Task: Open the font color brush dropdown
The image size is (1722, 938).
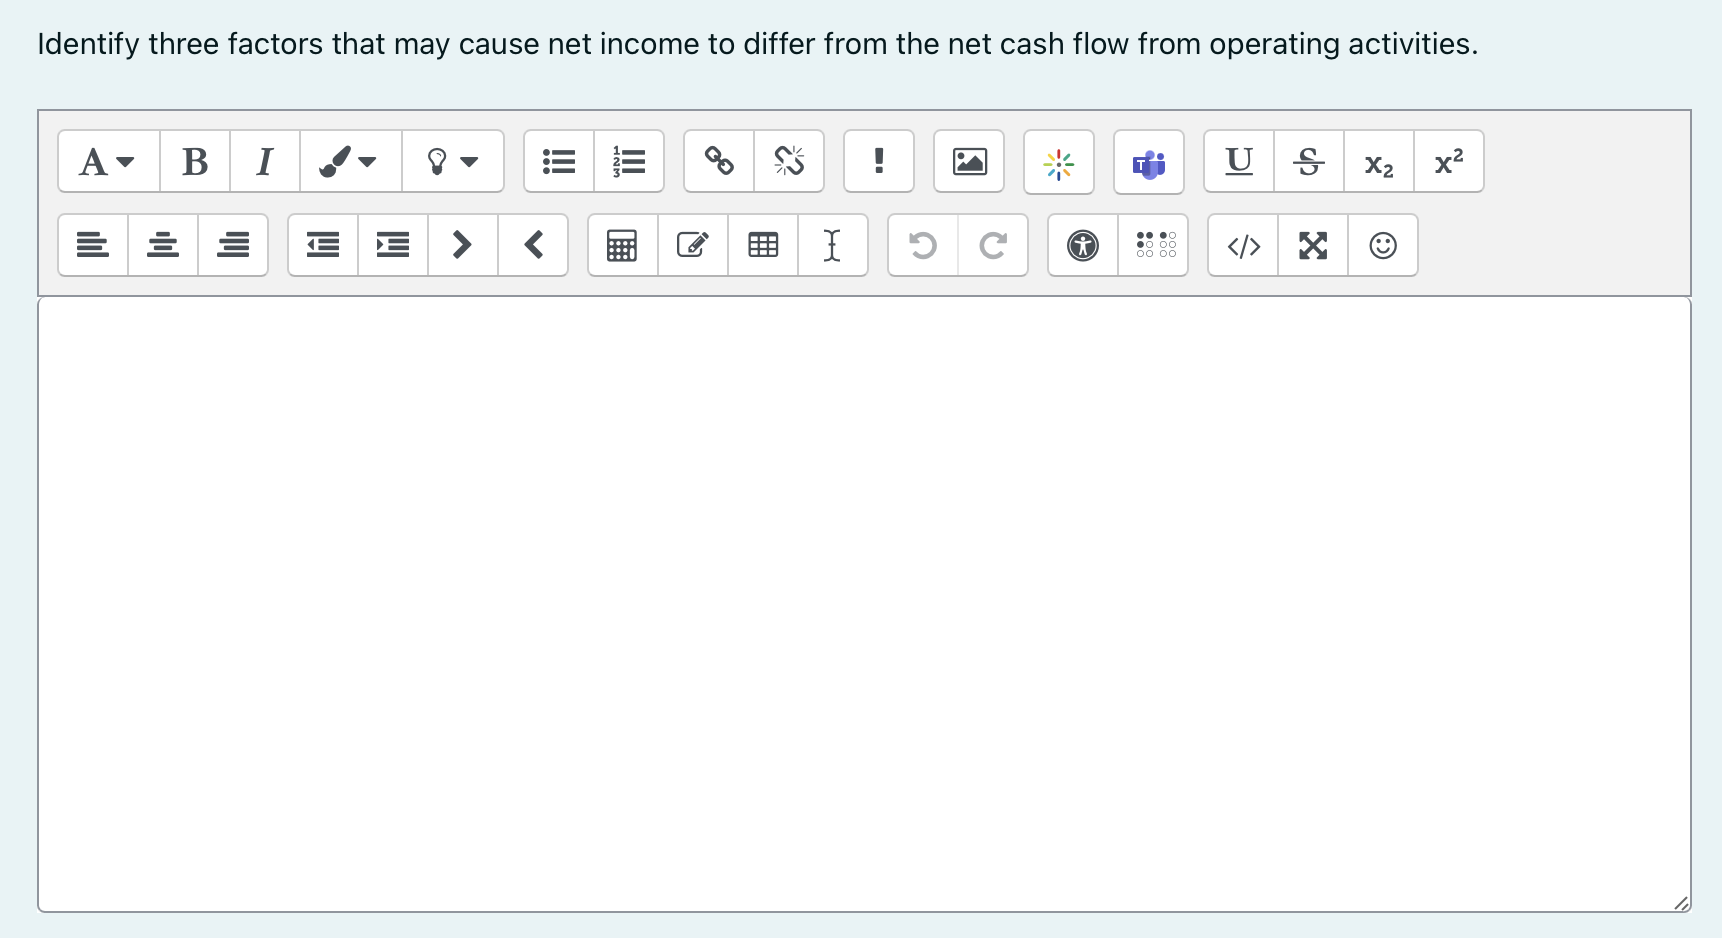Action: pos(348,161)
